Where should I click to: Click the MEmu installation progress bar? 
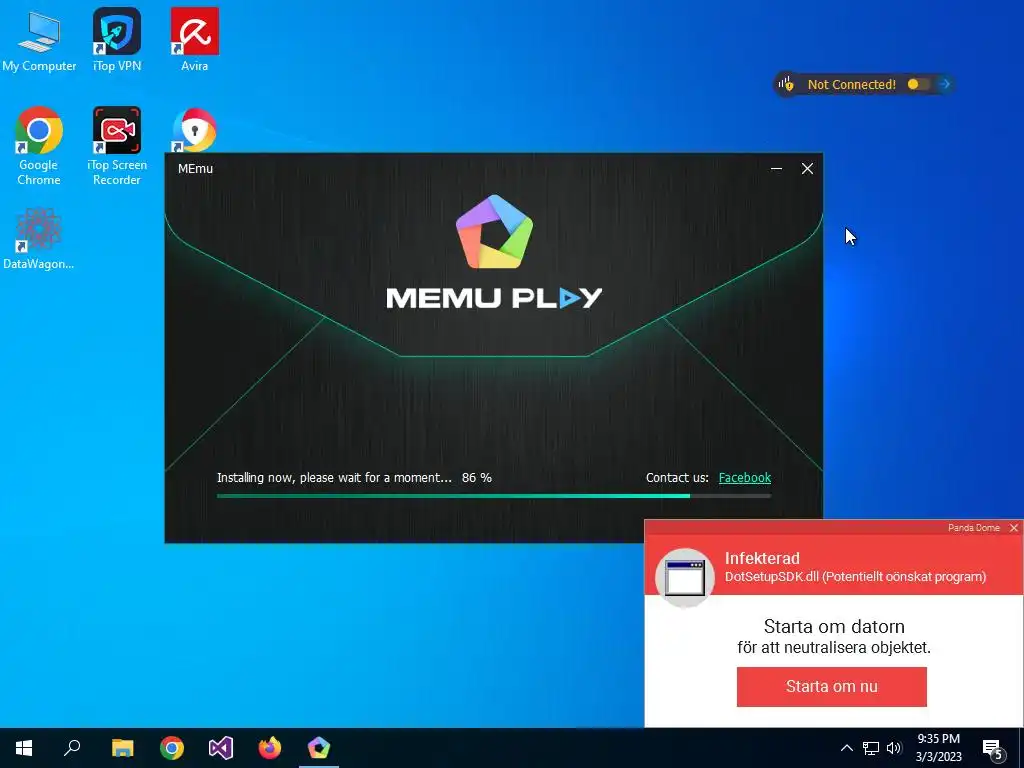[494, 496]
